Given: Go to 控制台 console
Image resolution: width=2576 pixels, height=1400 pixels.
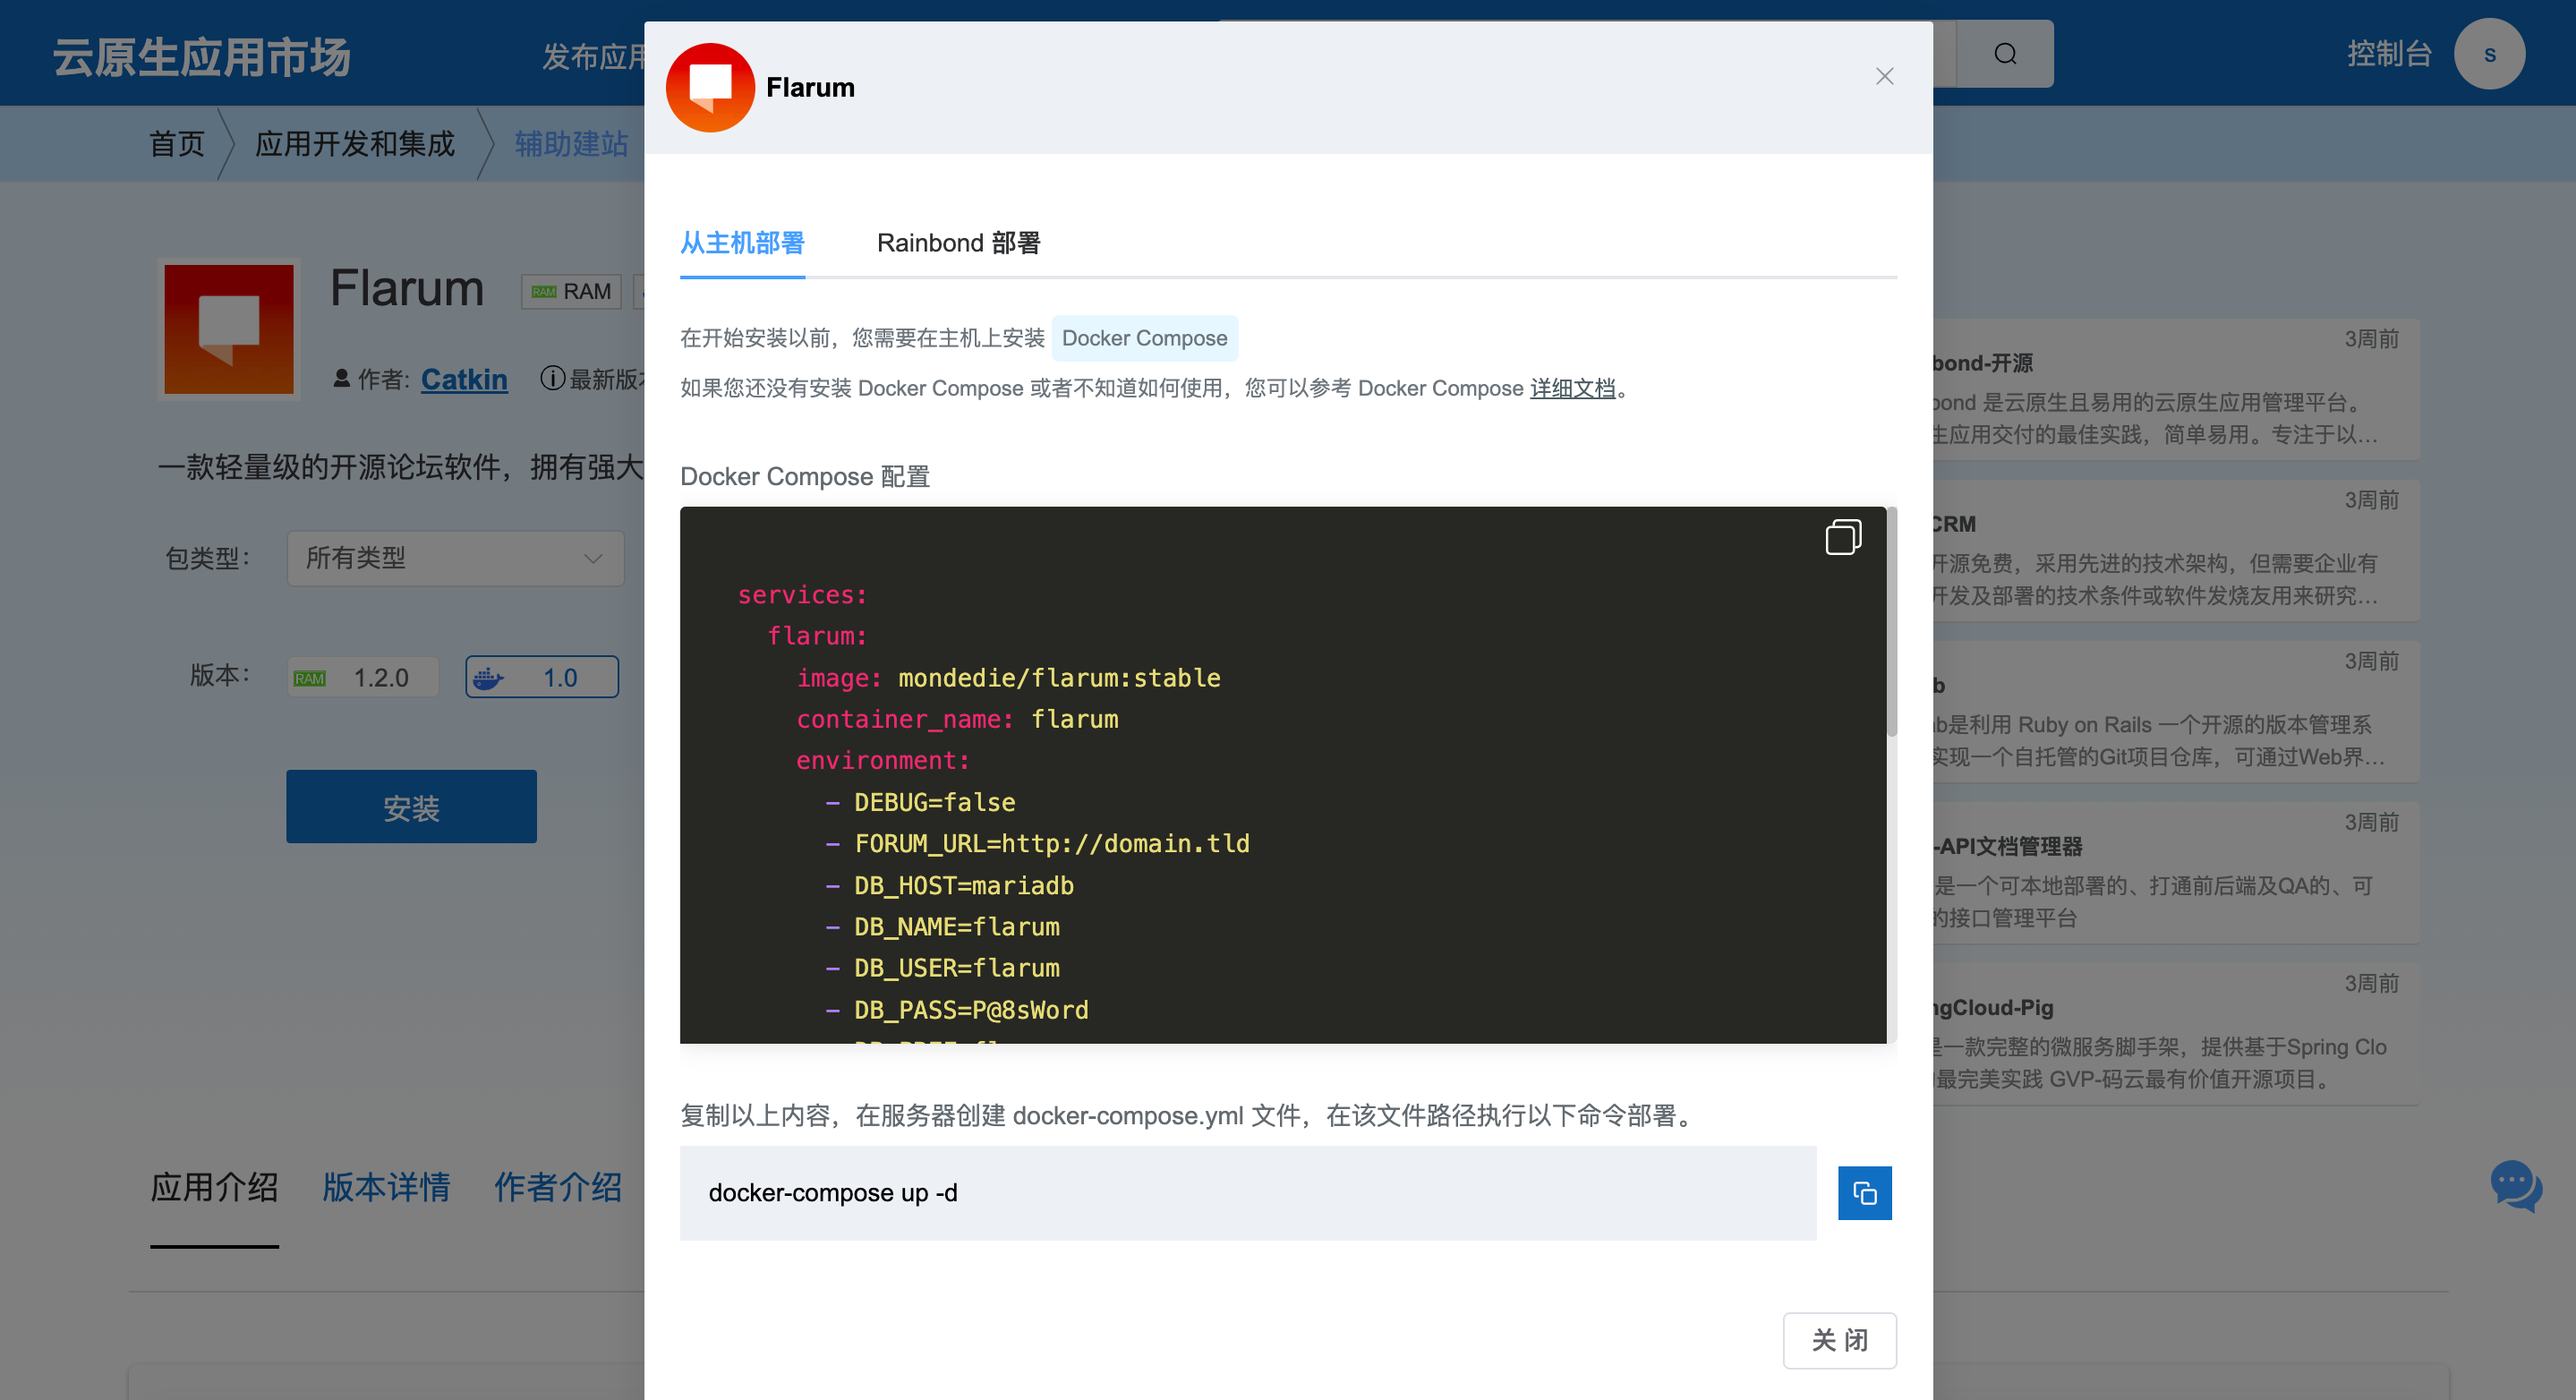Looking at the screenshot, I should click(2389, 54).
